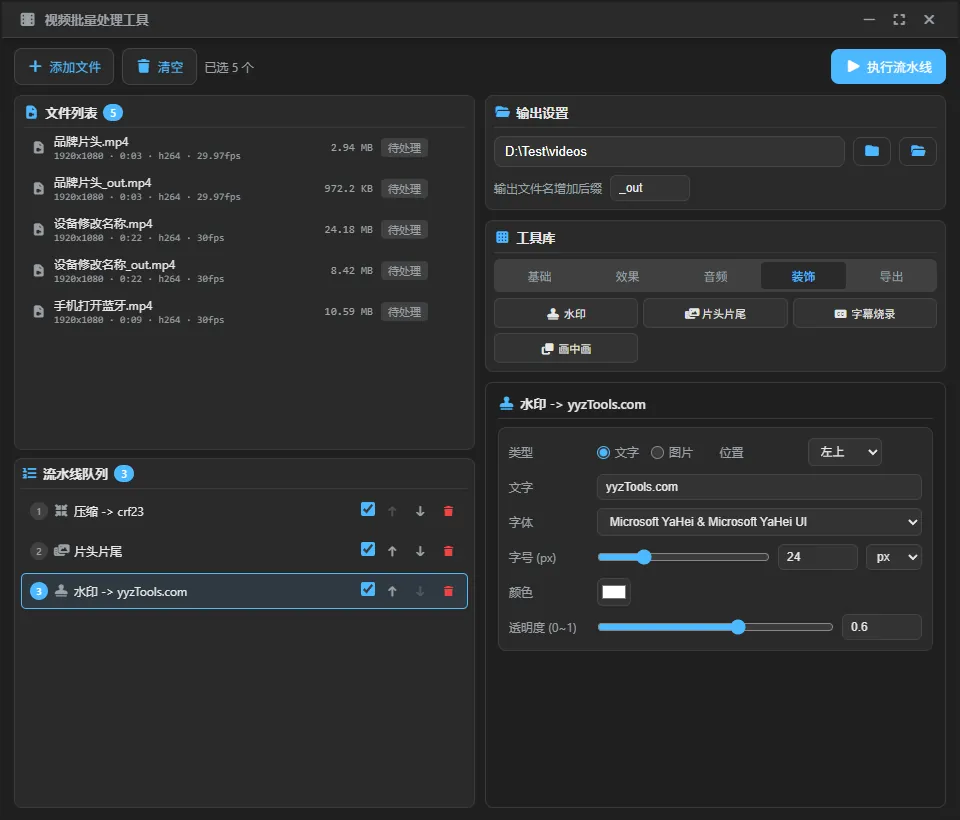Viewport: 960px width, 820px height.
Task: Browse for output folder icon
Action: pos(872,151)
